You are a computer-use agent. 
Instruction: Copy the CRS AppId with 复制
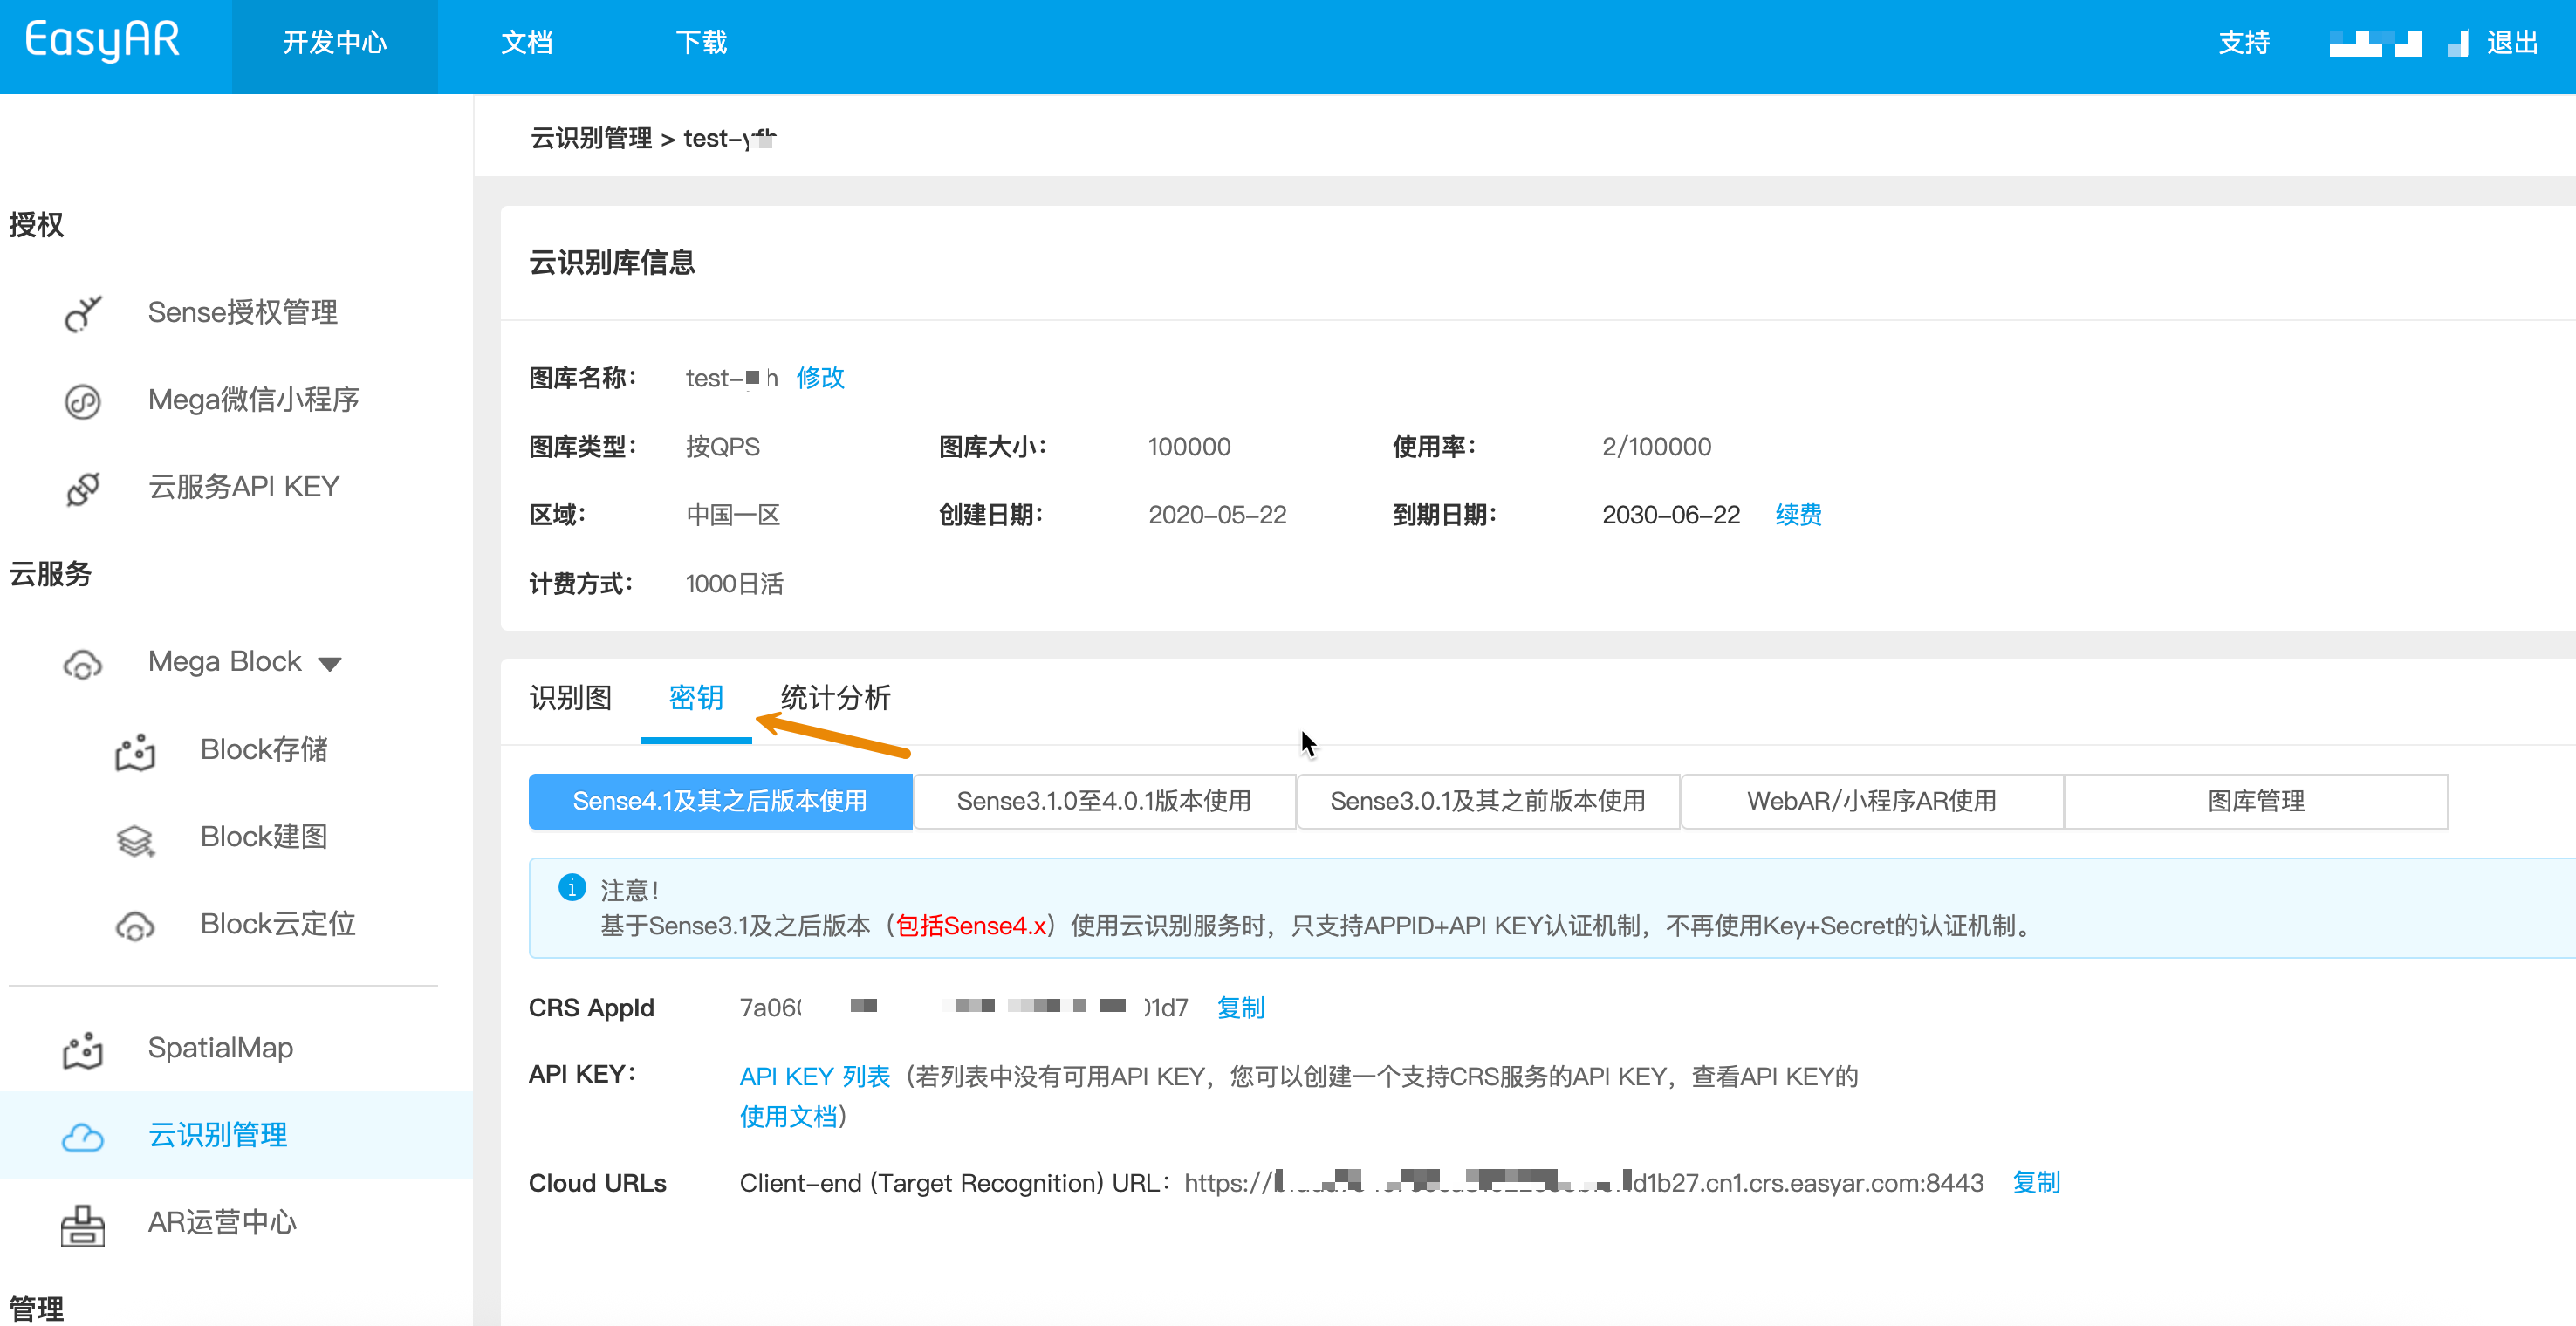1240,1008
